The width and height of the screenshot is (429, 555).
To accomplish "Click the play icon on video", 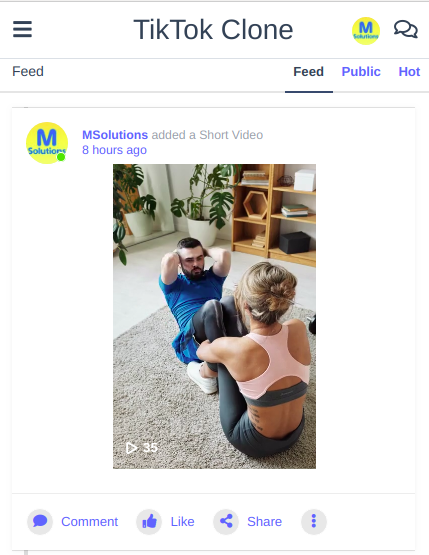I will pyautogui.click(x=132, y=448).
